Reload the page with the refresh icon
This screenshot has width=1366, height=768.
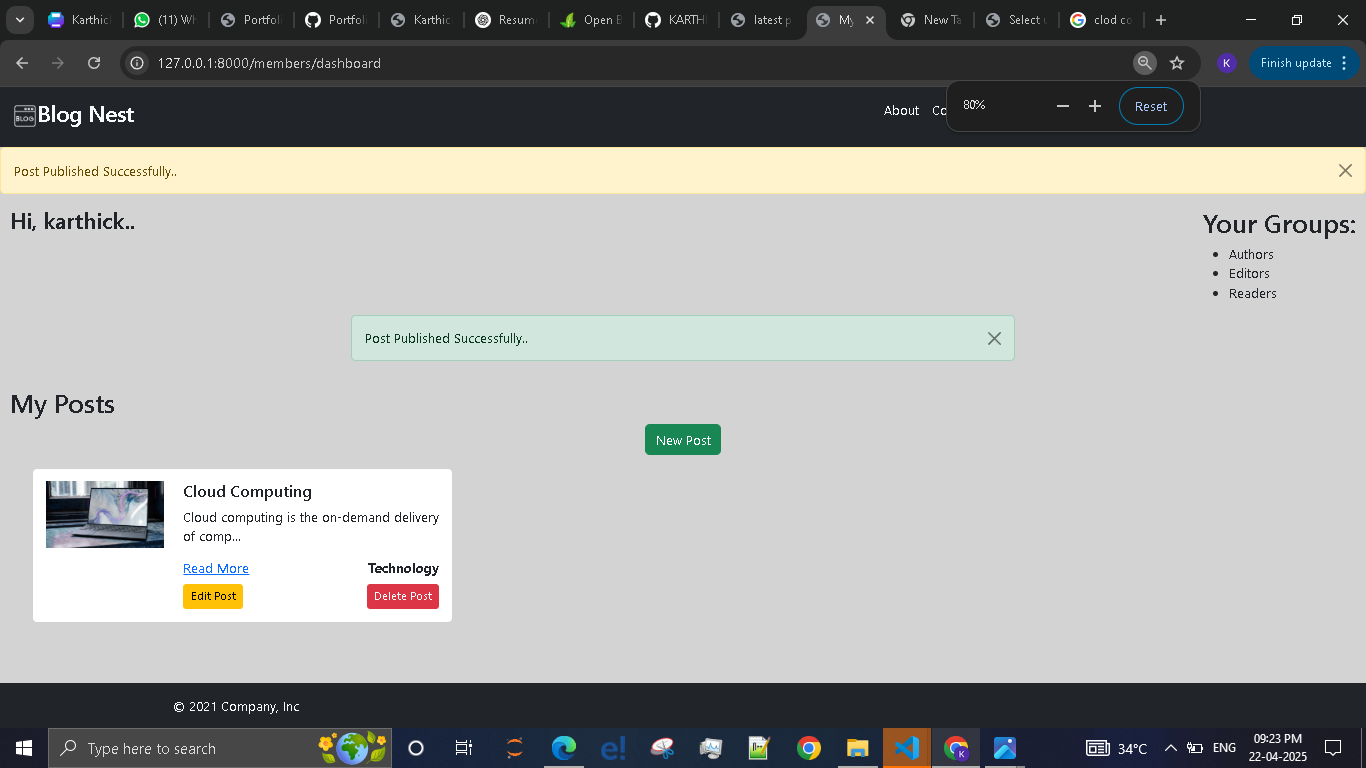click(94, 63)
